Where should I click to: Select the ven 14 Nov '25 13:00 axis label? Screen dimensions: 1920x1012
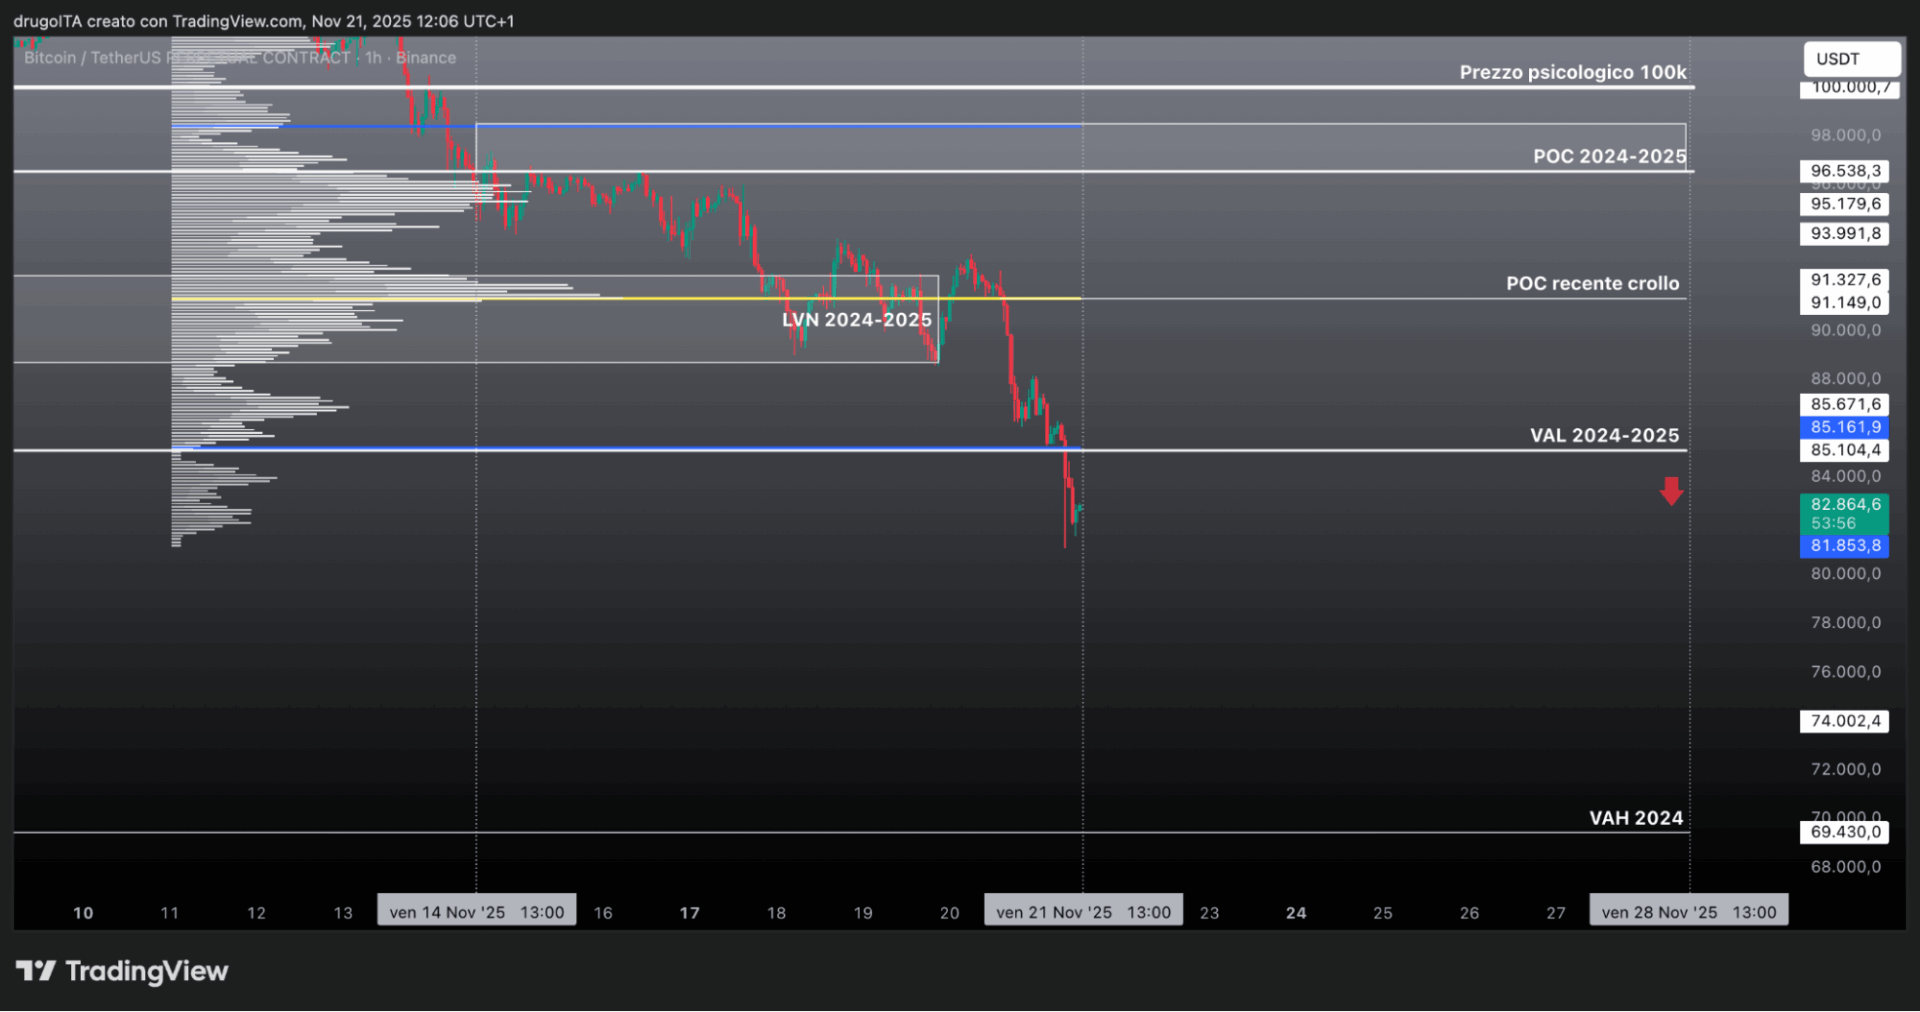[476, 910]
